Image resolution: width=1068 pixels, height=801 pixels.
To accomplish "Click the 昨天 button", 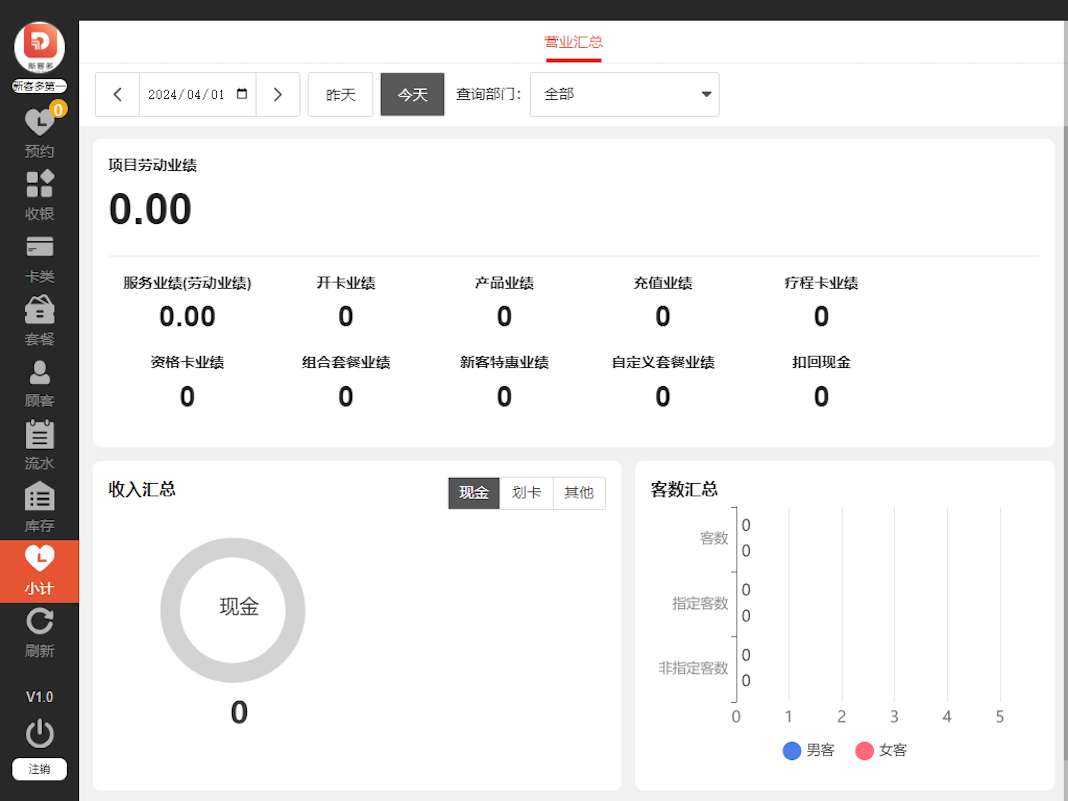I will click(x=340, y=94).
